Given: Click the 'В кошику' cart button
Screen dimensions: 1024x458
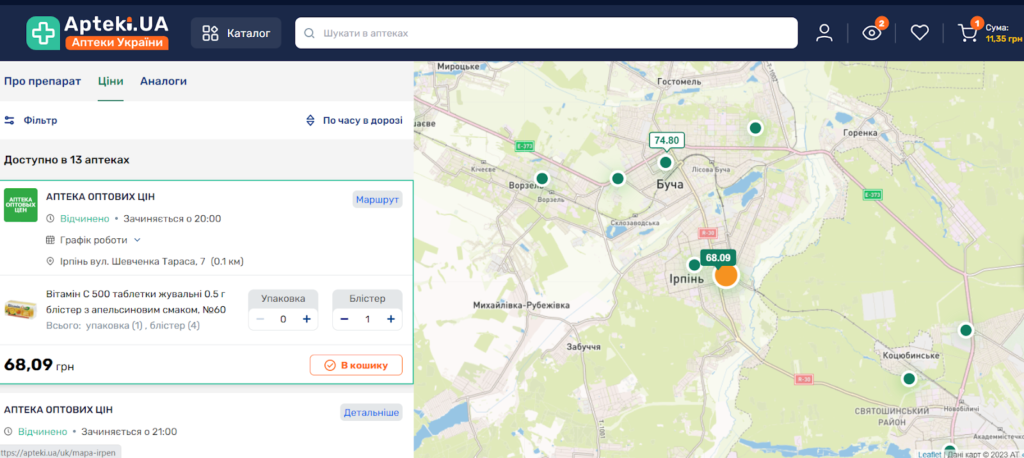Looking at the screenshot, I should pyautogui.click(x=356, y=365).
